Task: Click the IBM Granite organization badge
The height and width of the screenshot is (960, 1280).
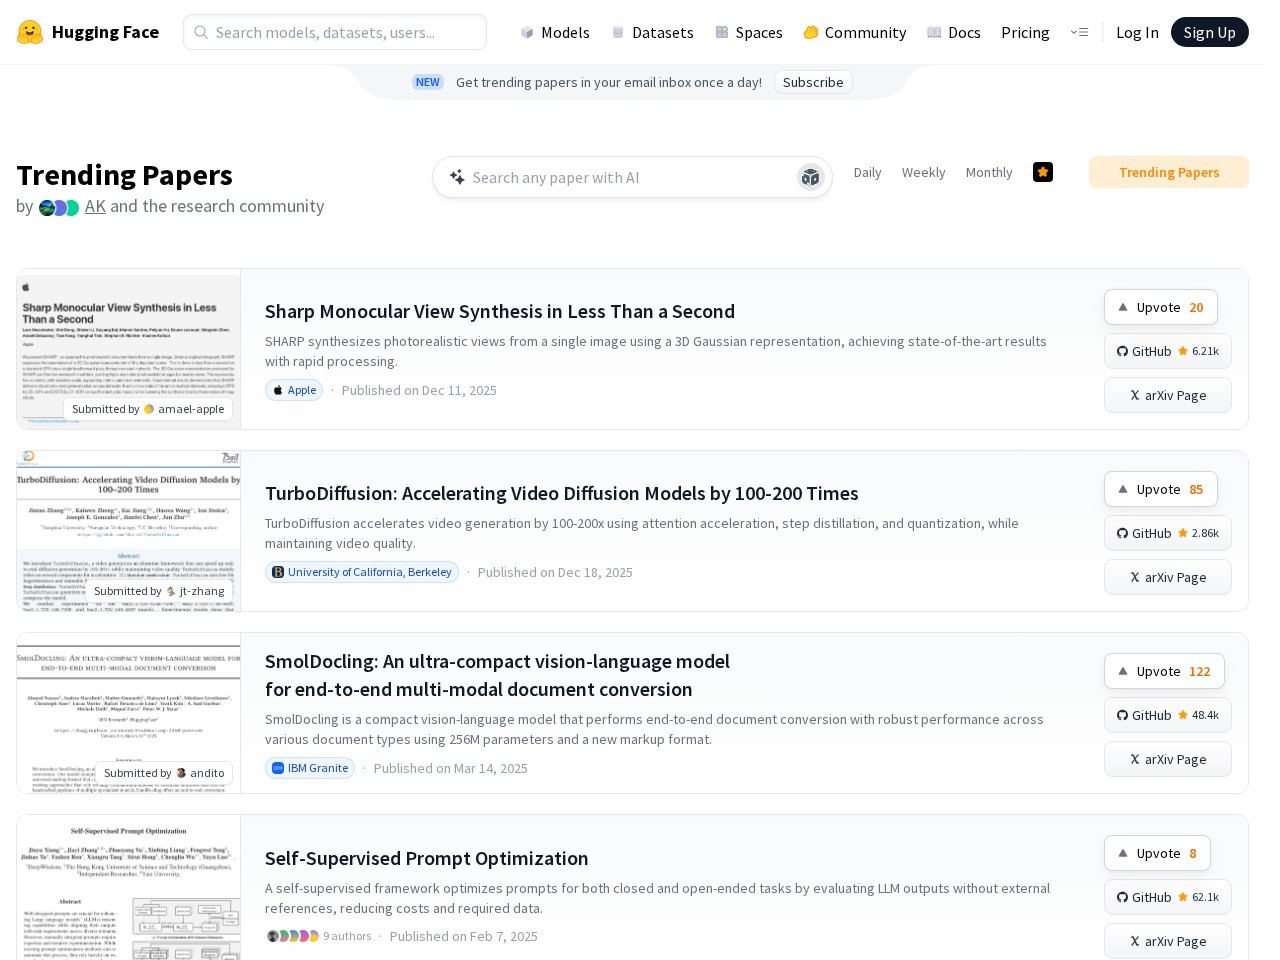Action: (308, 769)
